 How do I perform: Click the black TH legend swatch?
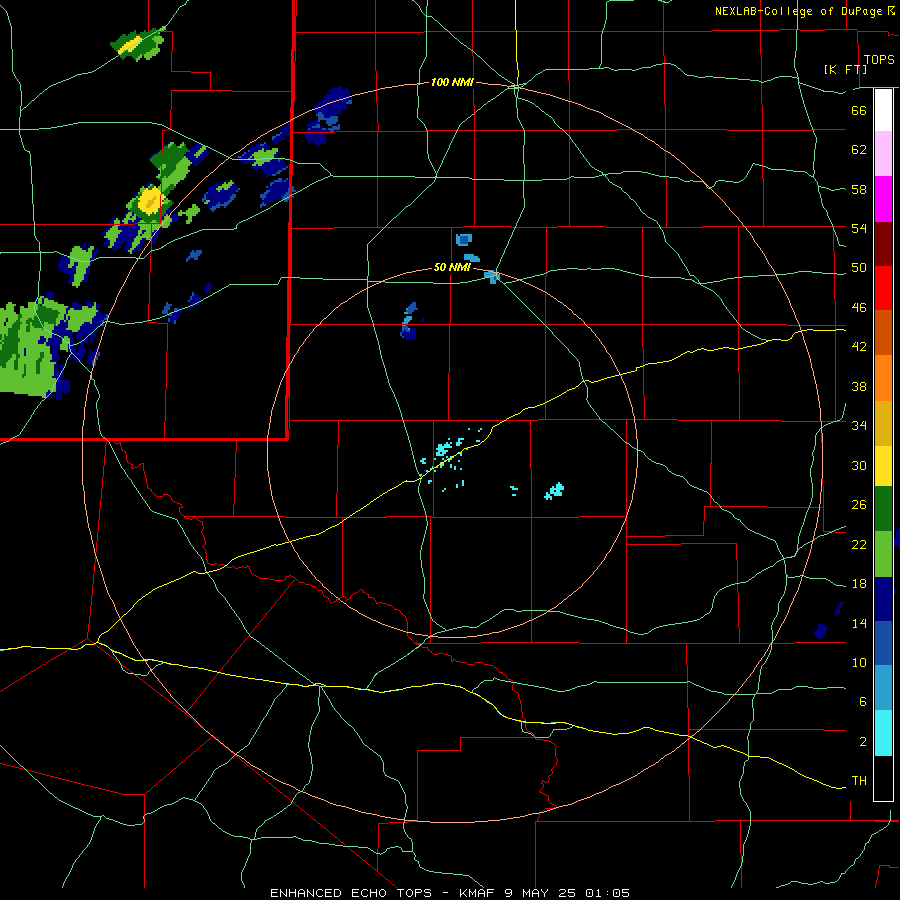(883, 778)
